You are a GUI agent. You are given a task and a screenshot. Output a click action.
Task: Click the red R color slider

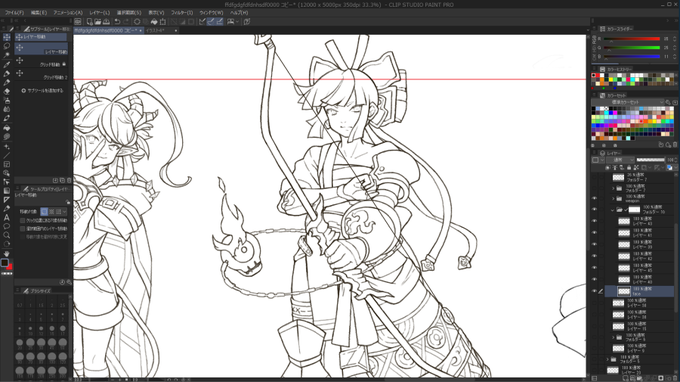631,39
